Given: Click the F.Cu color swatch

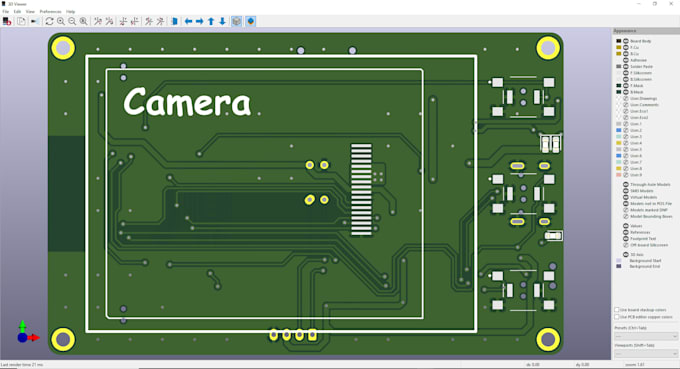Looking at the screenshot, I should point(619,47).
